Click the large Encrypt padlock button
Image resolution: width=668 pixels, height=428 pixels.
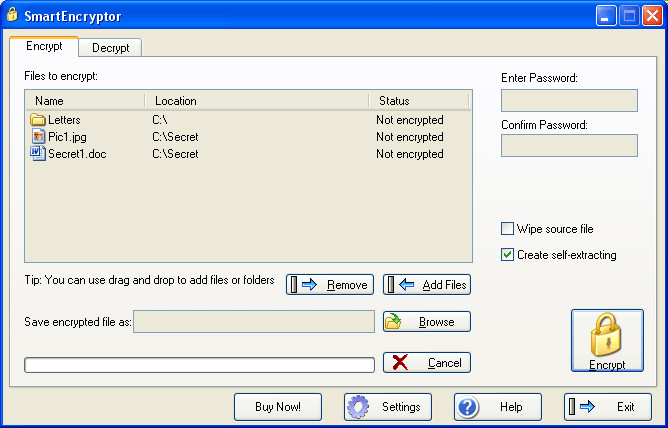tap(607, 341)
